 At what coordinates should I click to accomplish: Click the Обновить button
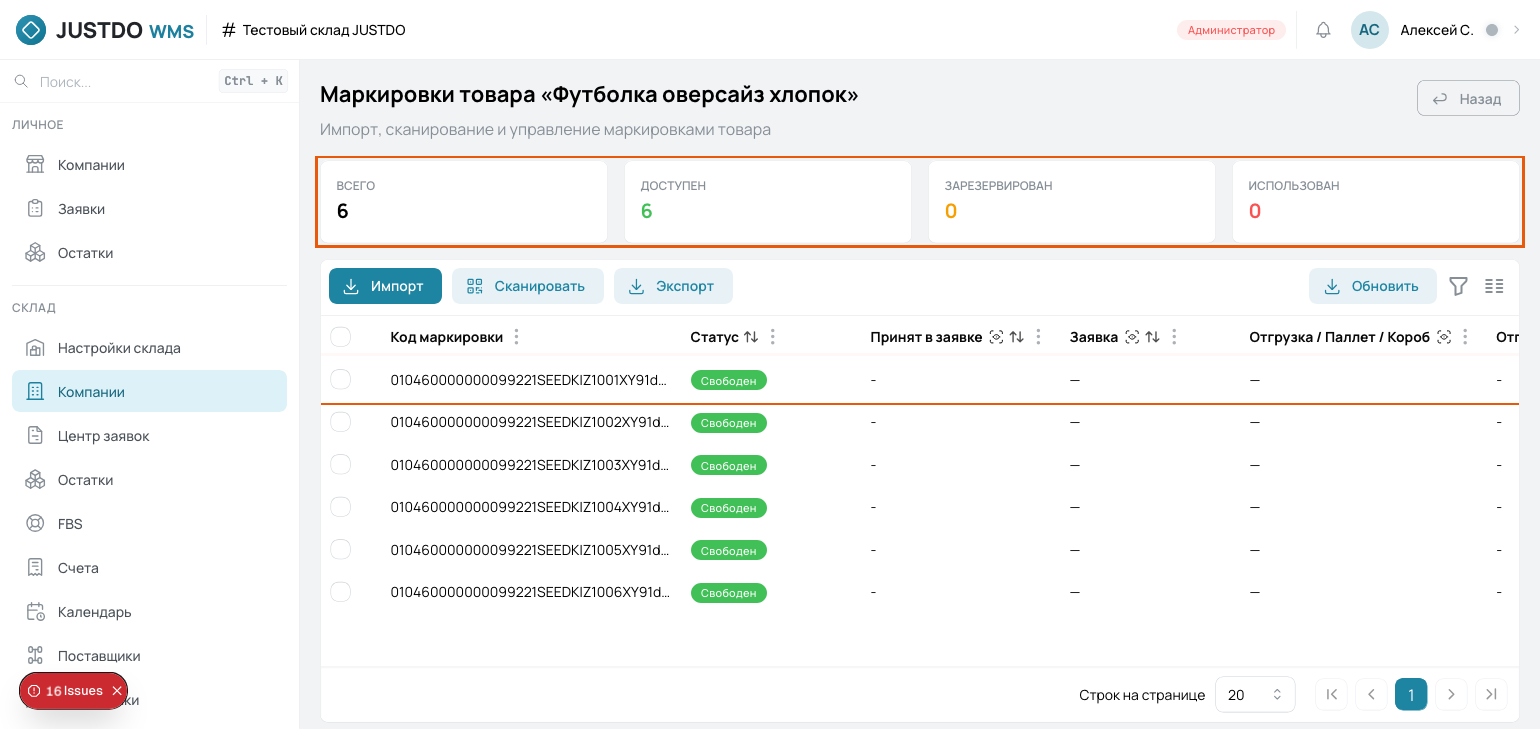point(1373,286)
